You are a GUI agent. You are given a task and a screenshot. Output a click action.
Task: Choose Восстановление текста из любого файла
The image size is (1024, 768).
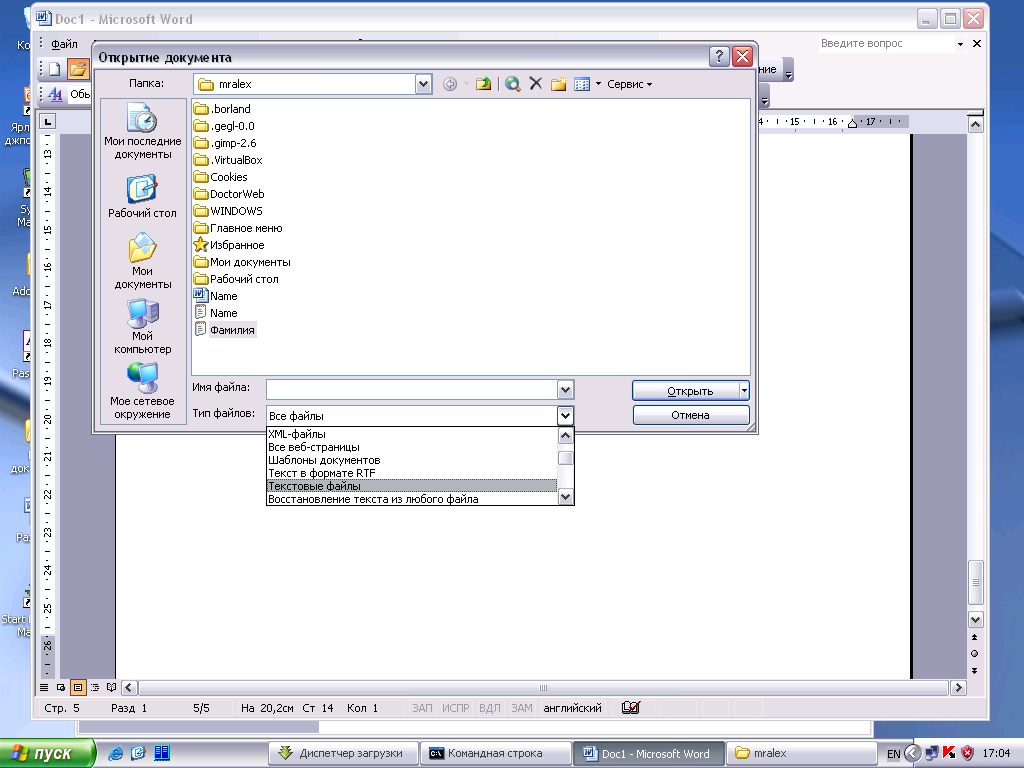411,499
